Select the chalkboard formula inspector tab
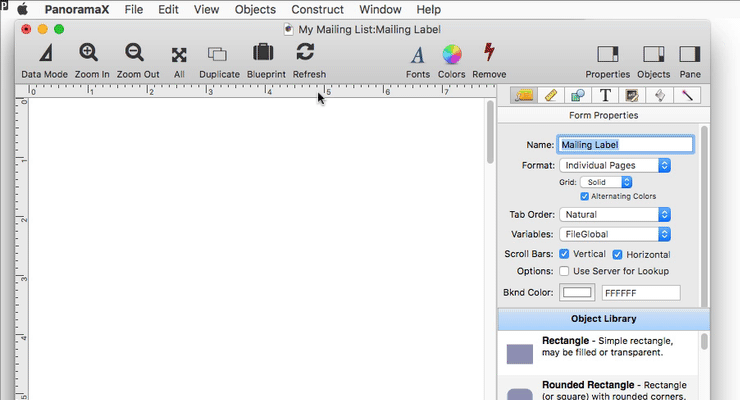 pyautogui.click(x=632, y=95)
